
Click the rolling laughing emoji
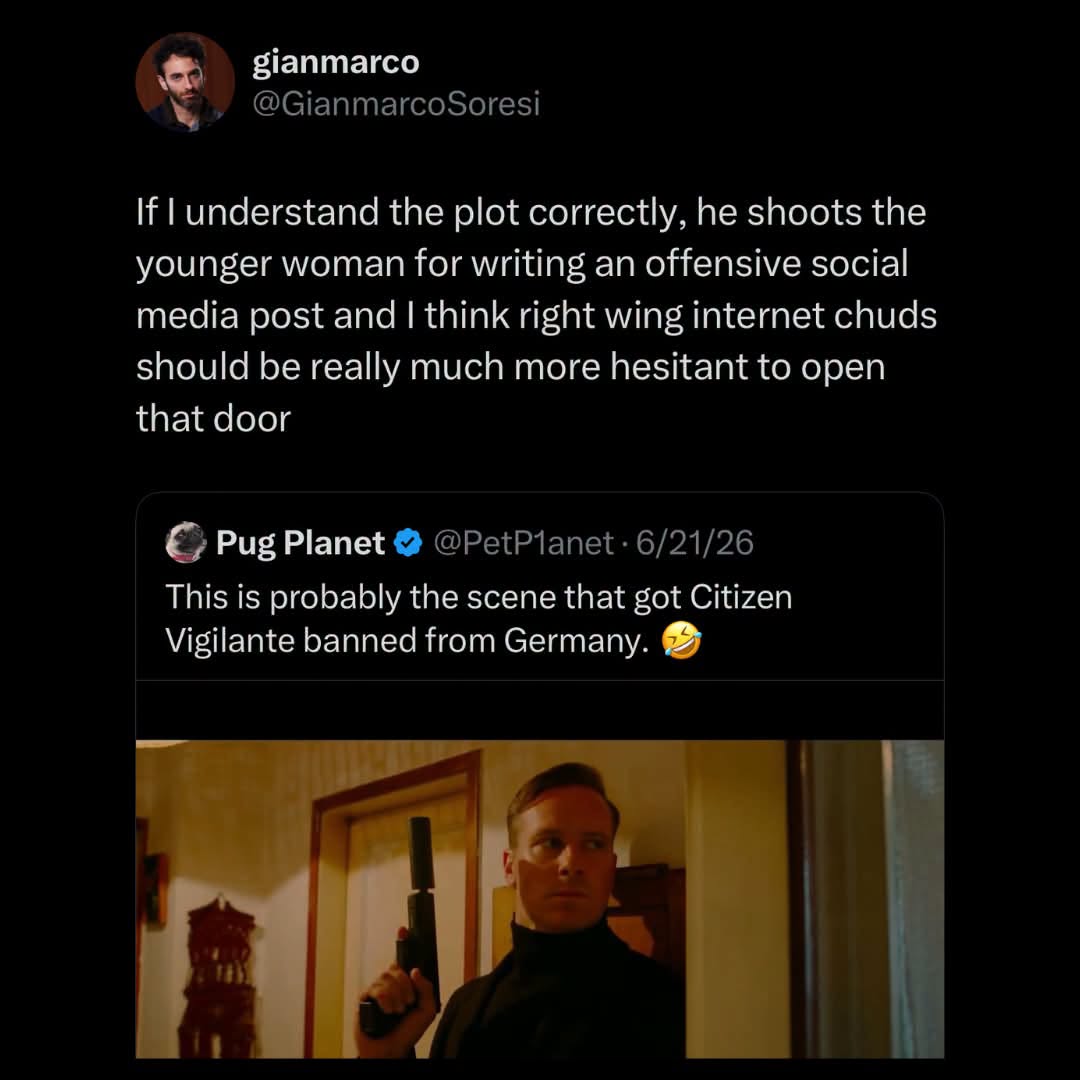point(681,640)
